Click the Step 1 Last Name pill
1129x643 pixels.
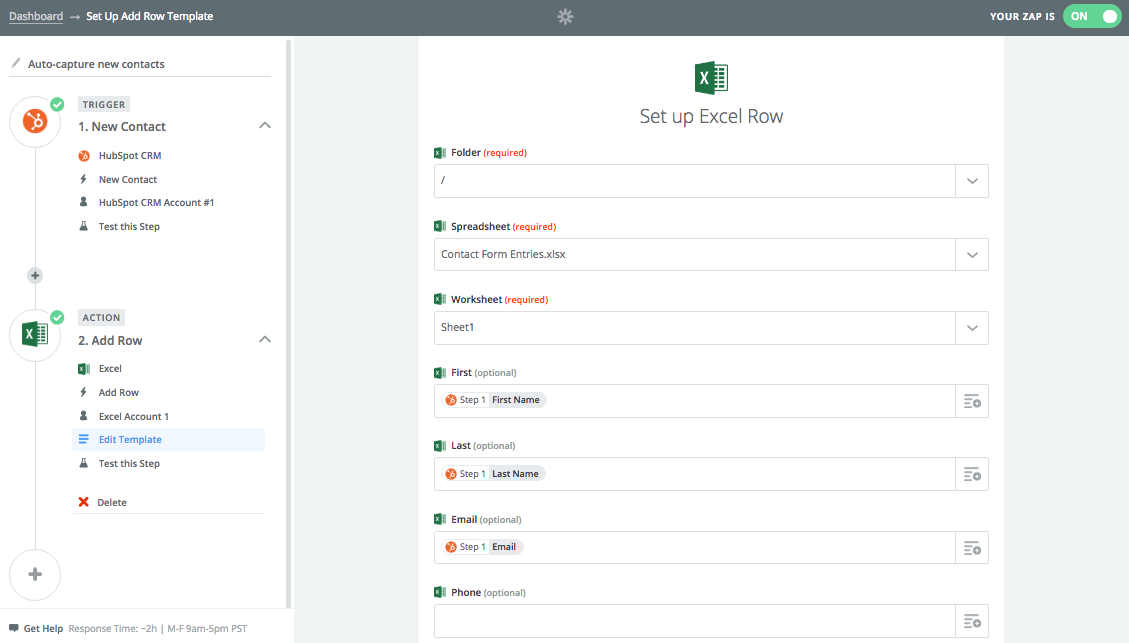point(493,474)
